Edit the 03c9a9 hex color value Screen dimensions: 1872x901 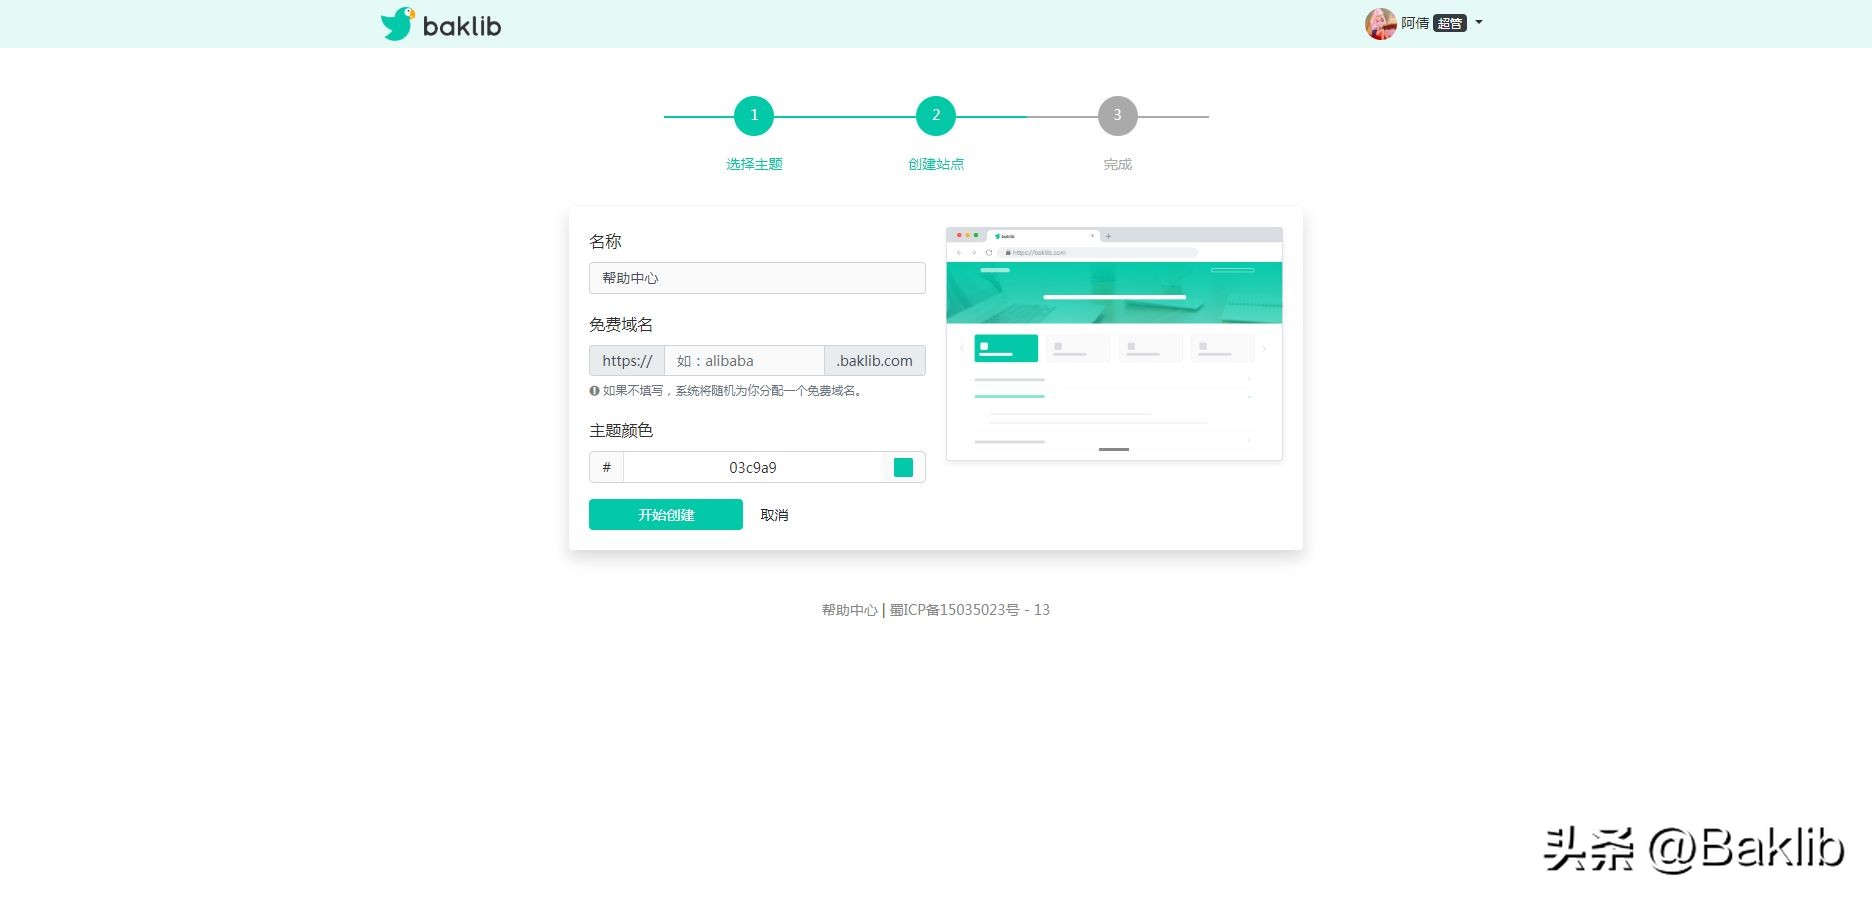[753, 466]
